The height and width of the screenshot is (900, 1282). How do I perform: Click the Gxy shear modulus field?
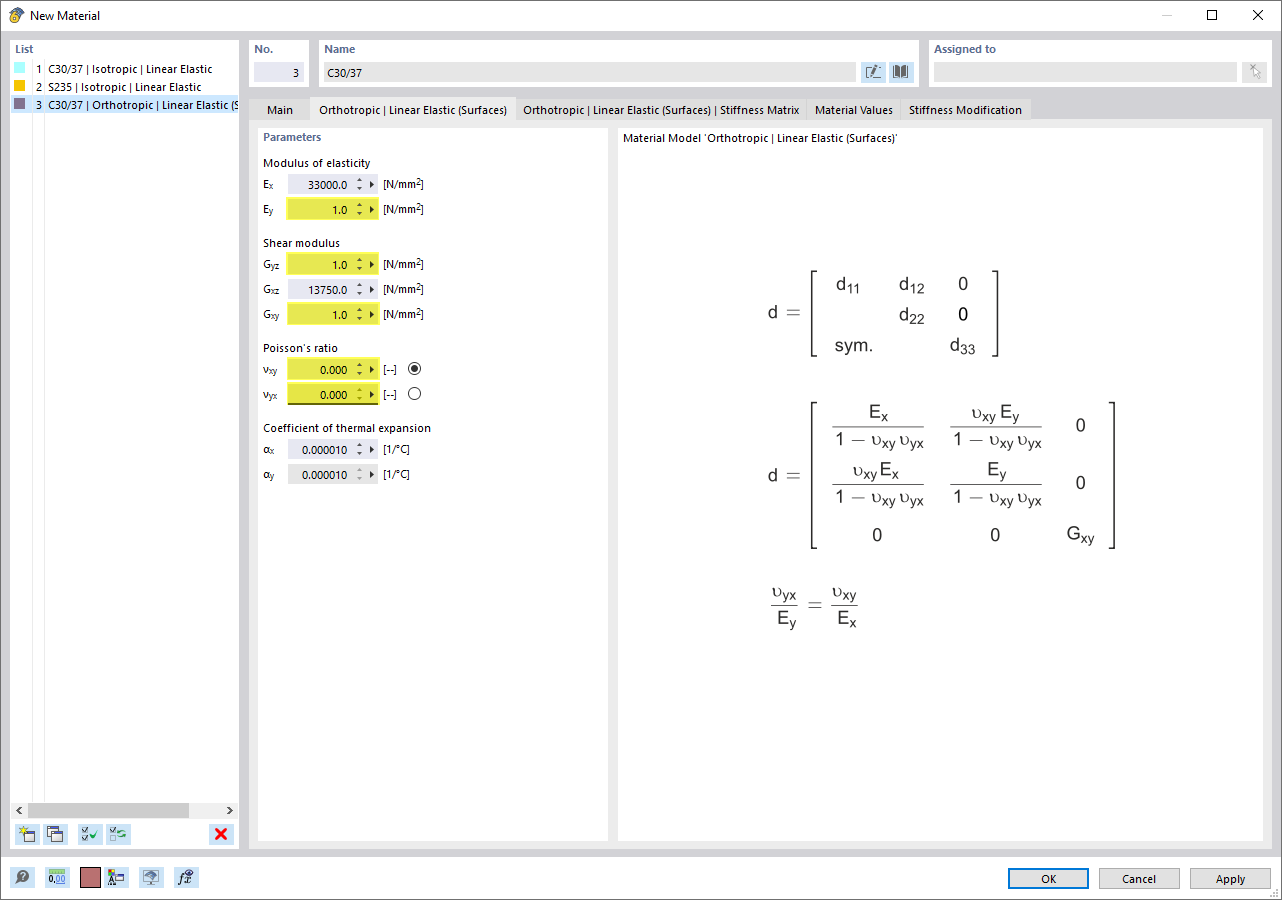(320, 315)
